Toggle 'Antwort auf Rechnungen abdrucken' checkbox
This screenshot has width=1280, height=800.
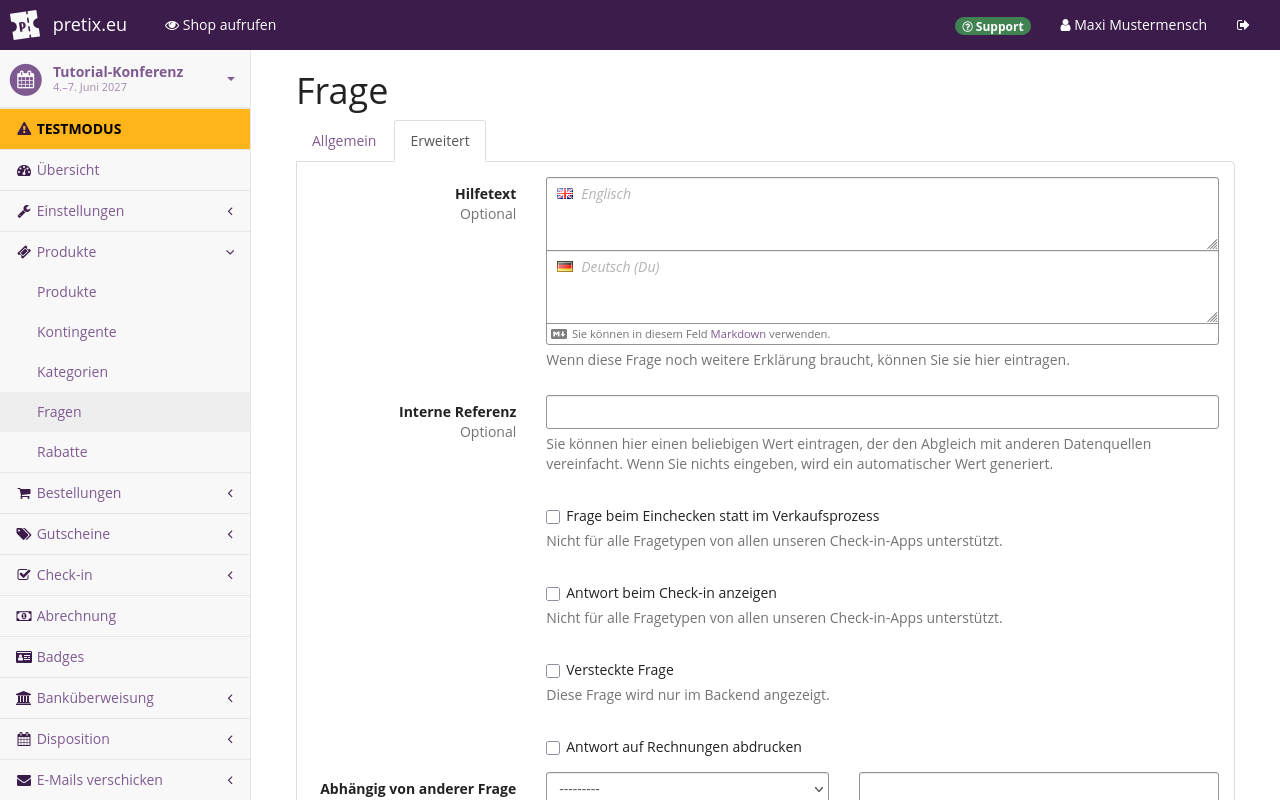[x=553, y=748]
